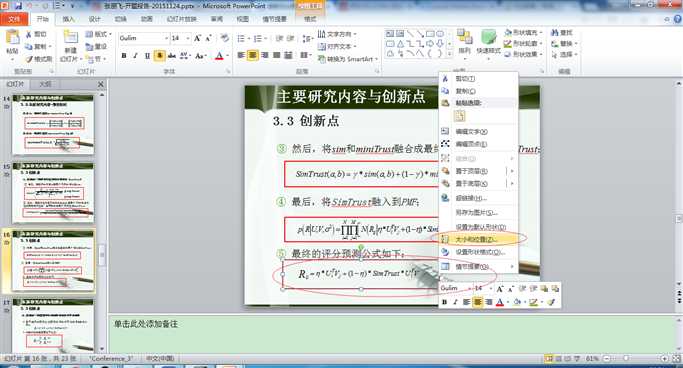This screenshot has width=683, height=368.
Task: Click the Find binoculars icon
Action: pos(555,33)
